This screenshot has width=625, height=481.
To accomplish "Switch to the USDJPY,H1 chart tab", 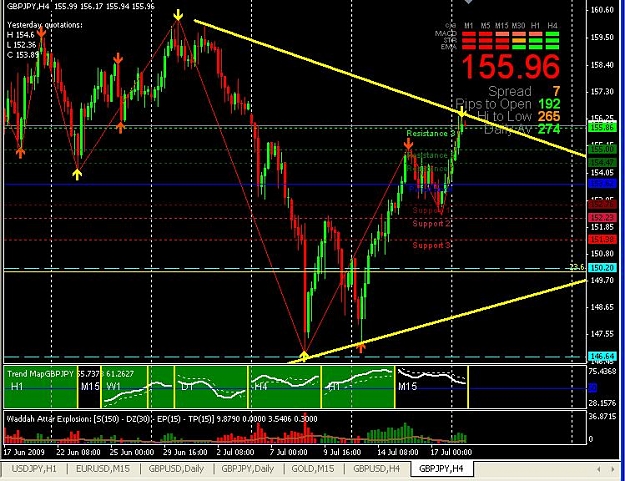I will coord(34,469).
